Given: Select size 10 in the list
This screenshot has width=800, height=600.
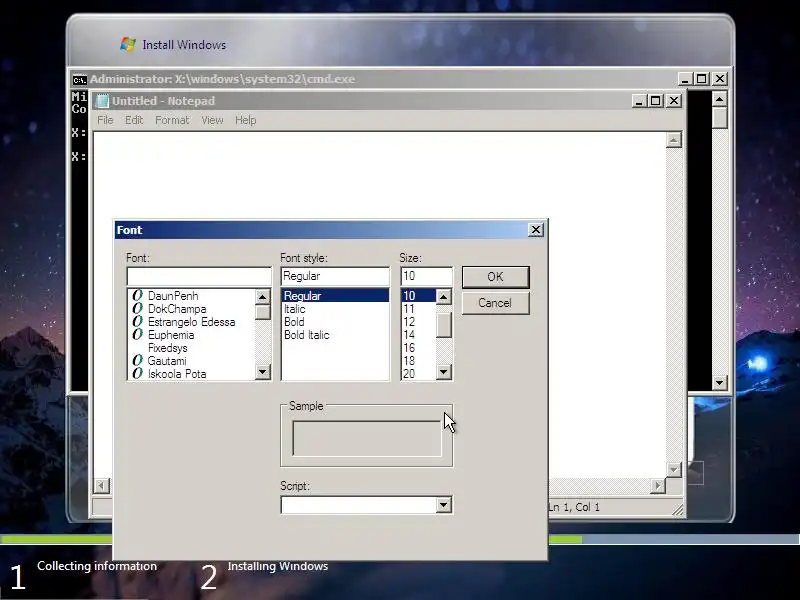Looking at the screenshot, I should pos(419,296).
